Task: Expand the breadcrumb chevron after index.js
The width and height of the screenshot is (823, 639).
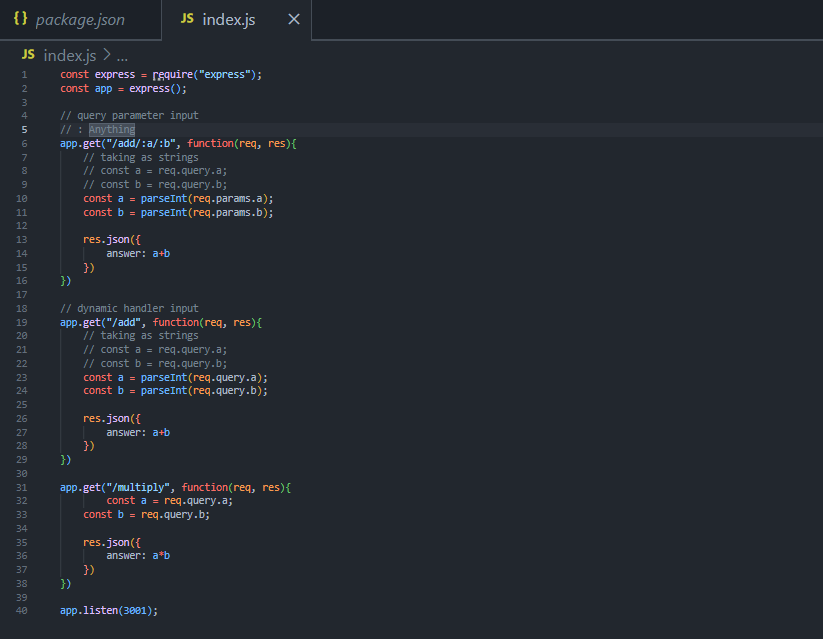Action: (x=107, y=55)
